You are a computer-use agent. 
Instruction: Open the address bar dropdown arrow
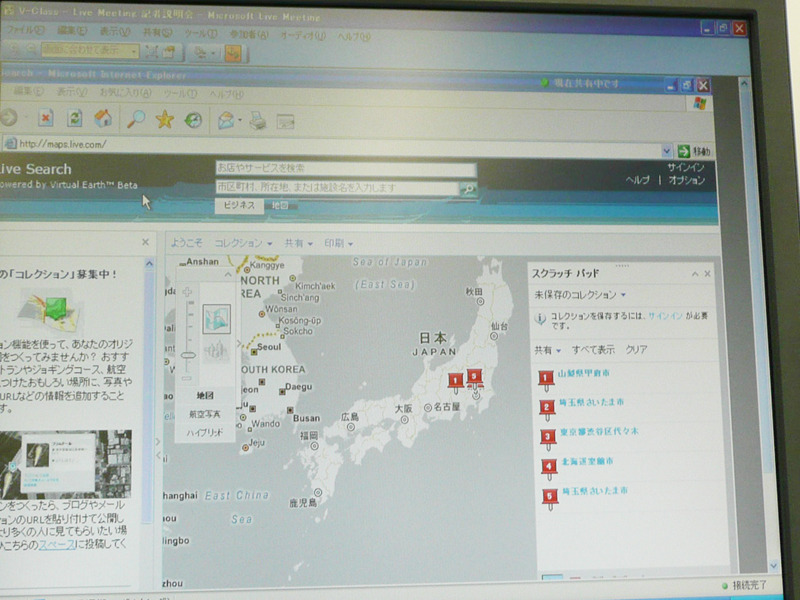click(666, 151)
